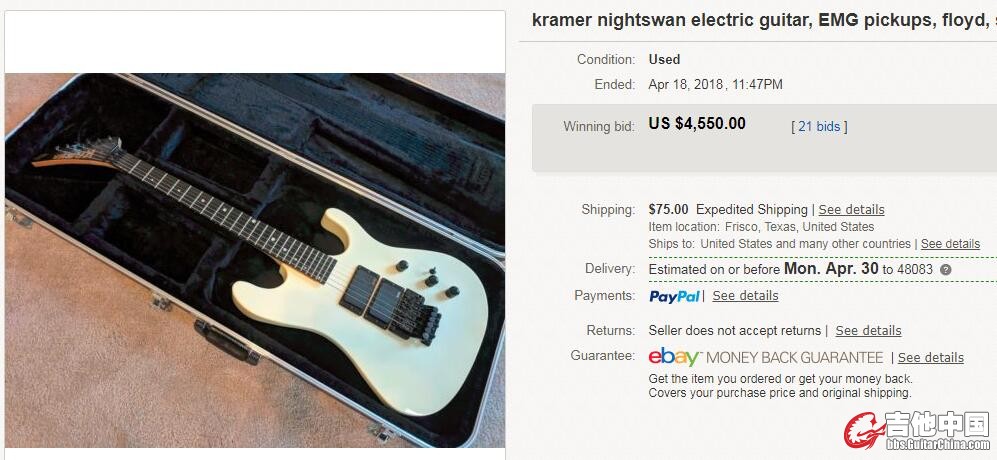Open See details for Returns
Screen dimensions: 997x460
(868, 331)
